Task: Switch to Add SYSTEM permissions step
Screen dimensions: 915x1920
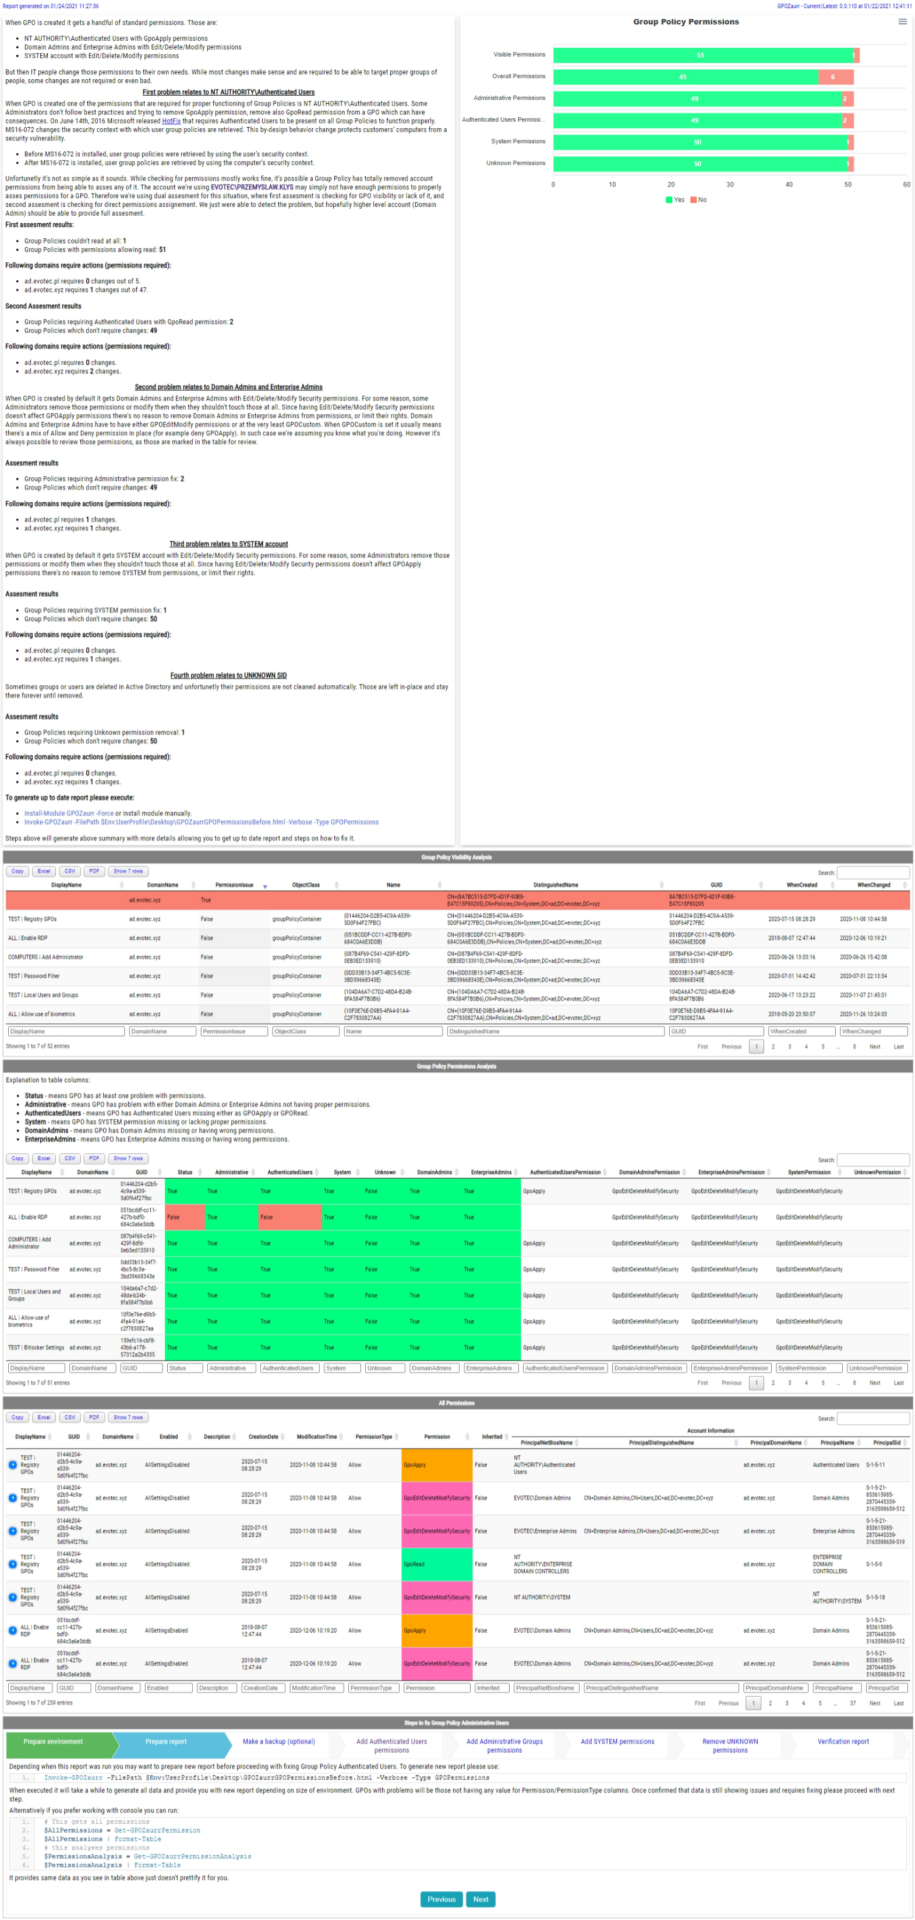Action: [x=617, y=1741]
